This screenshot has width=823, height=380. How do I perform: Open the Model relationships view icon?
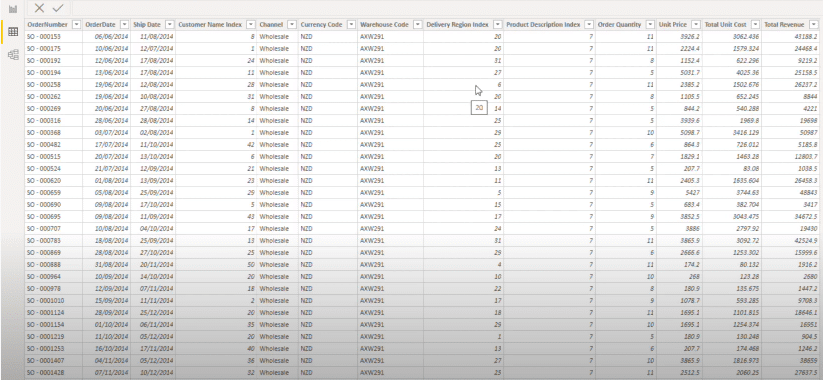[13, 55]
